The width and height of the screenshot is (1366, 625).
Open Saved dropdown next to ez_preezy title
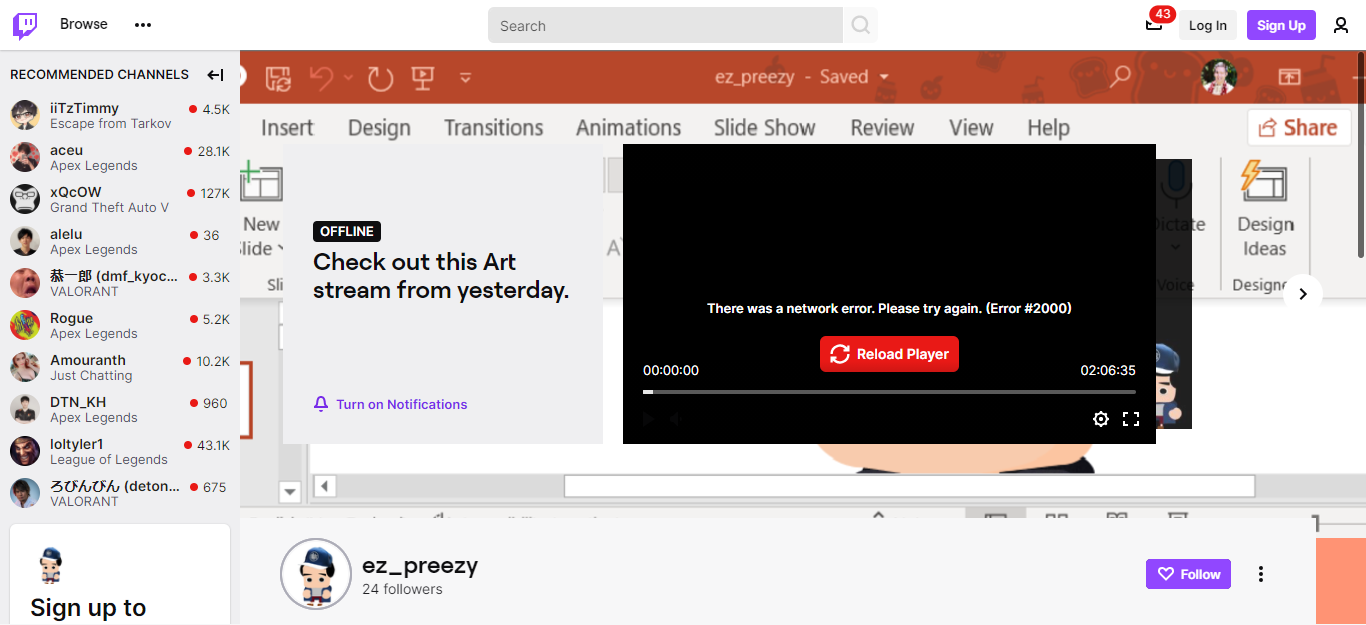coord(884,77)
